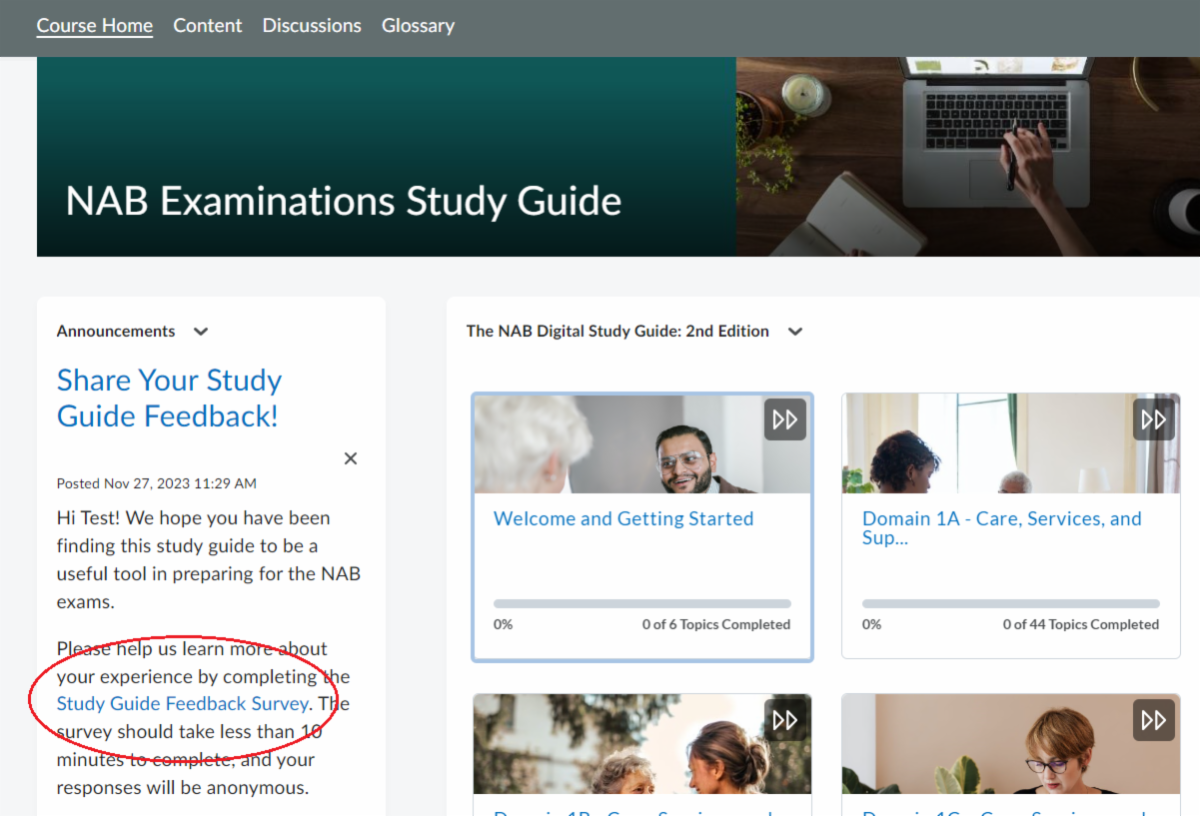Open Welcome and Getting Started module

pyautogui.click(x=623, y=518)
